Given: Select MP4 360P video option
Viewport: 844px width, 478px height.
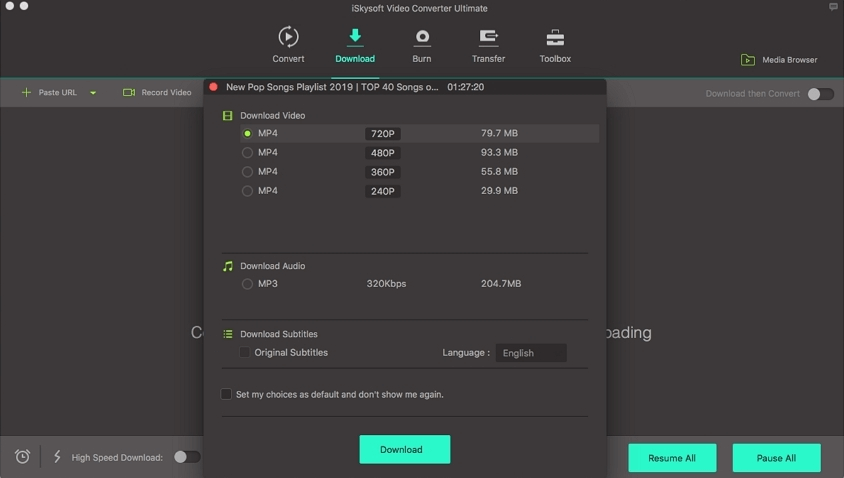Looking at the screenshot, I should (x=247, y=172).
